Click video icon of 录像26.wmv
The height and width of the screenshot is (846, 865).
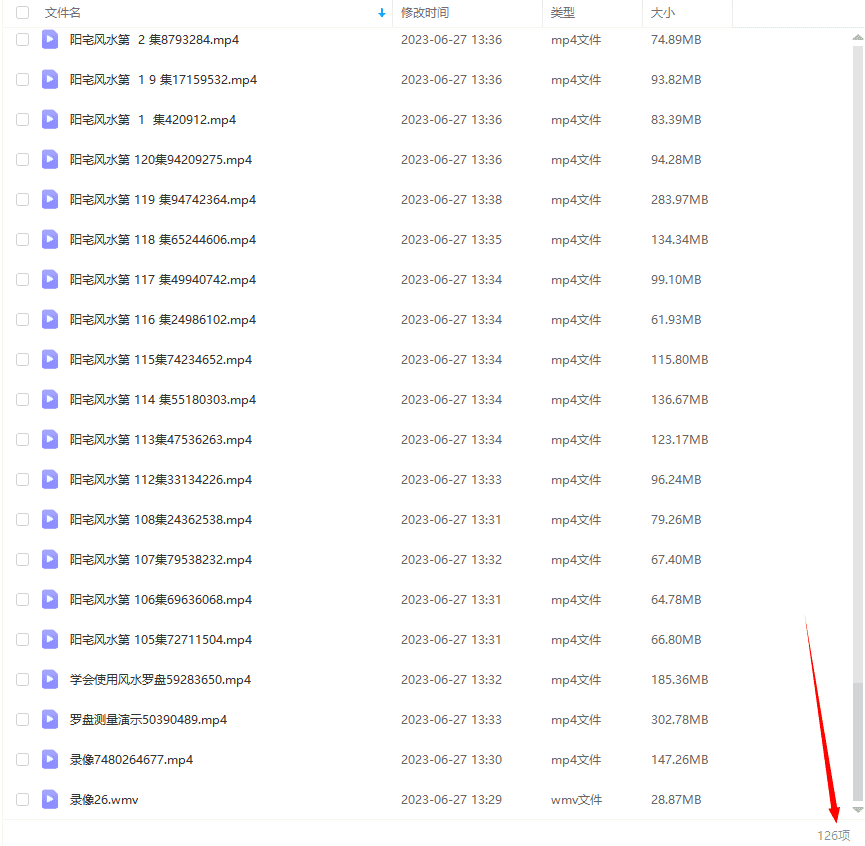(x=50, y=799)
